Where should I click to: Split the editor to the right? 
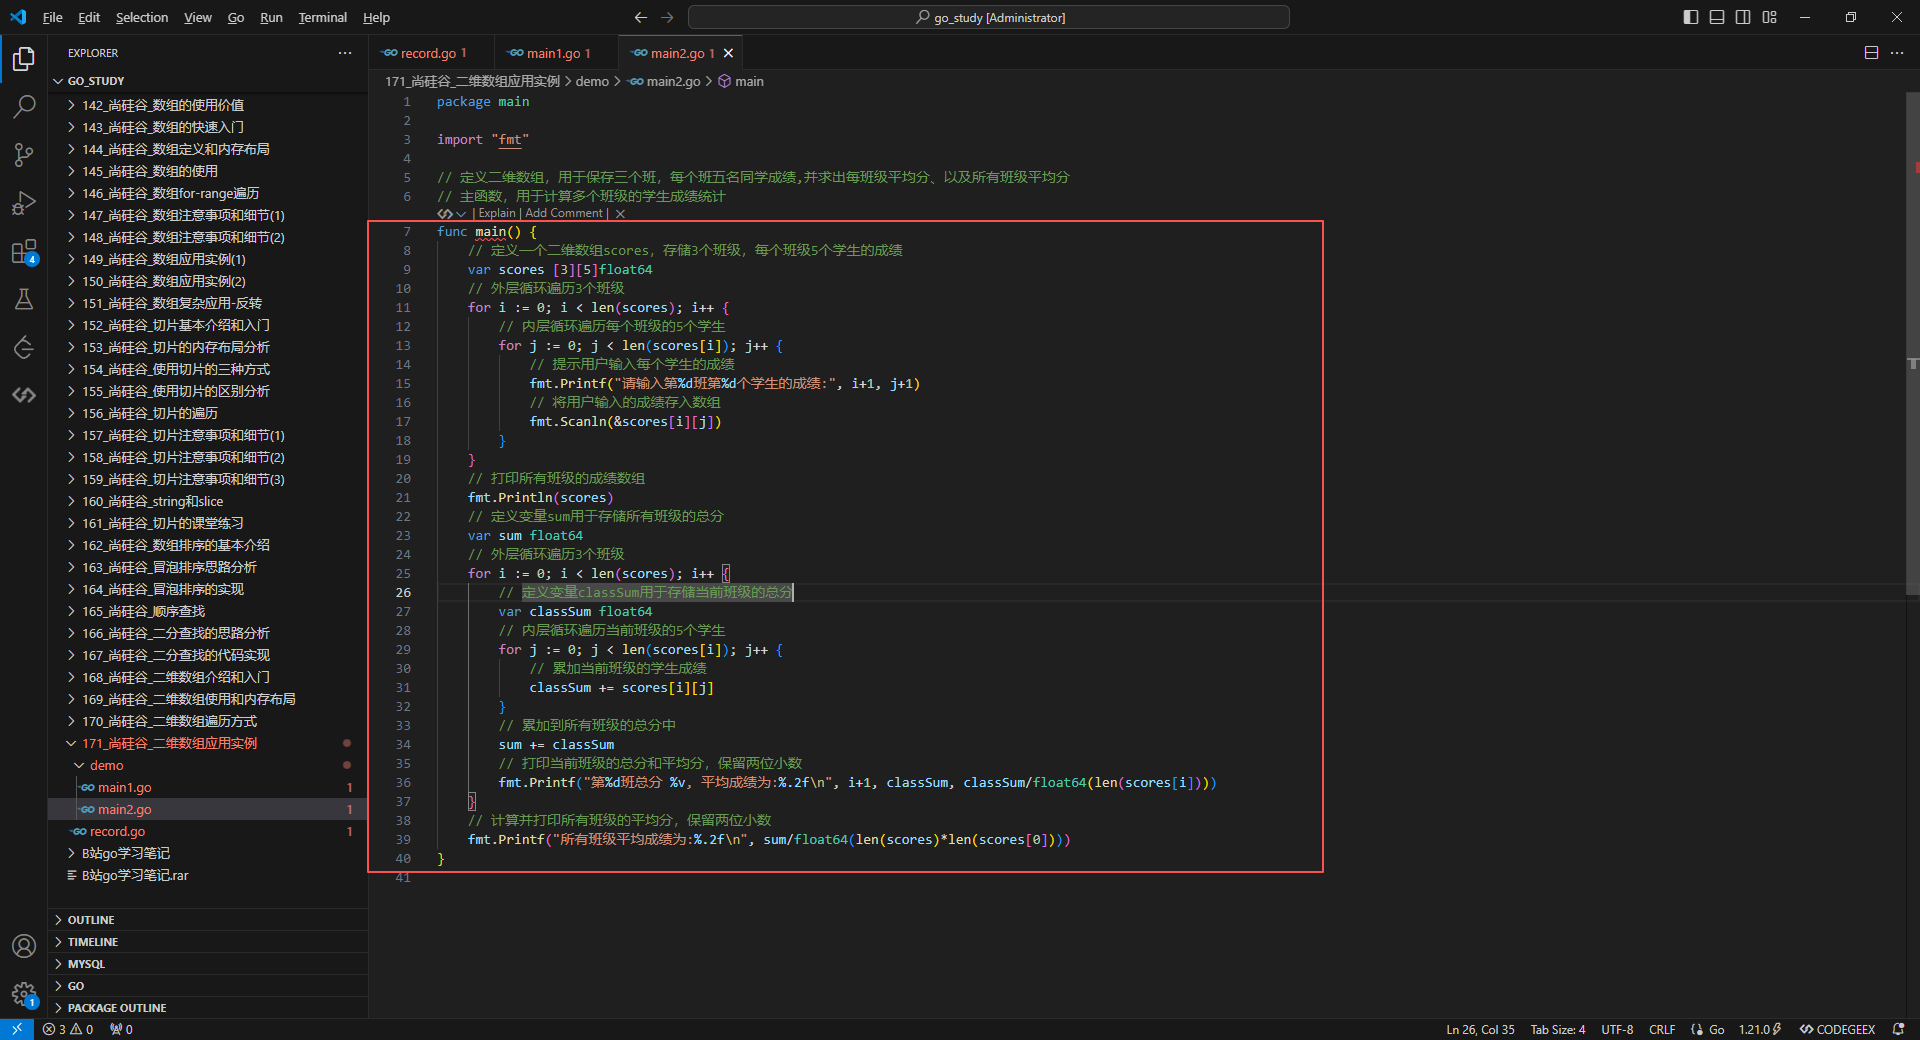click(1871, 53)
